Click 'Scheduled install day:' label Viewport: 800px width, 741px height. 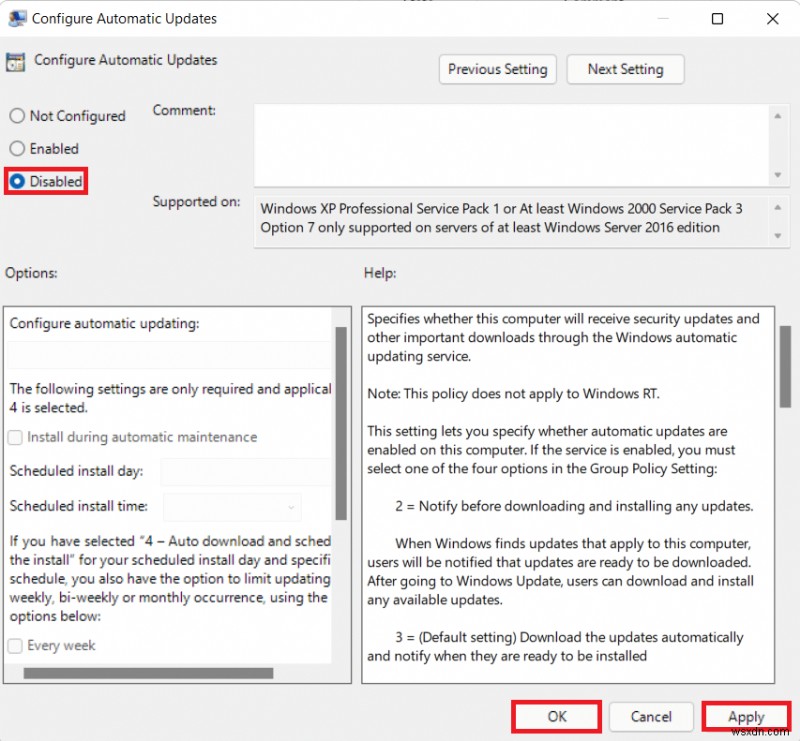pyautogui.click(x=76, y=471)
